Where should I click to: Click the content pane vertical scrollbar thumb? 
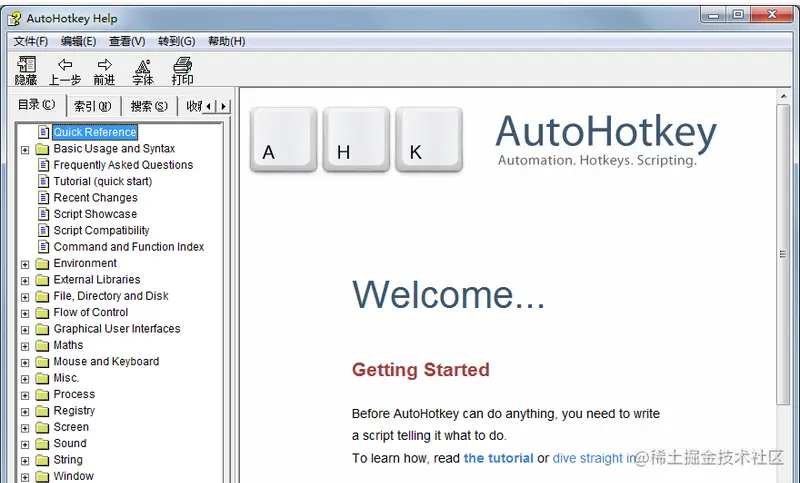pos(783,254)
